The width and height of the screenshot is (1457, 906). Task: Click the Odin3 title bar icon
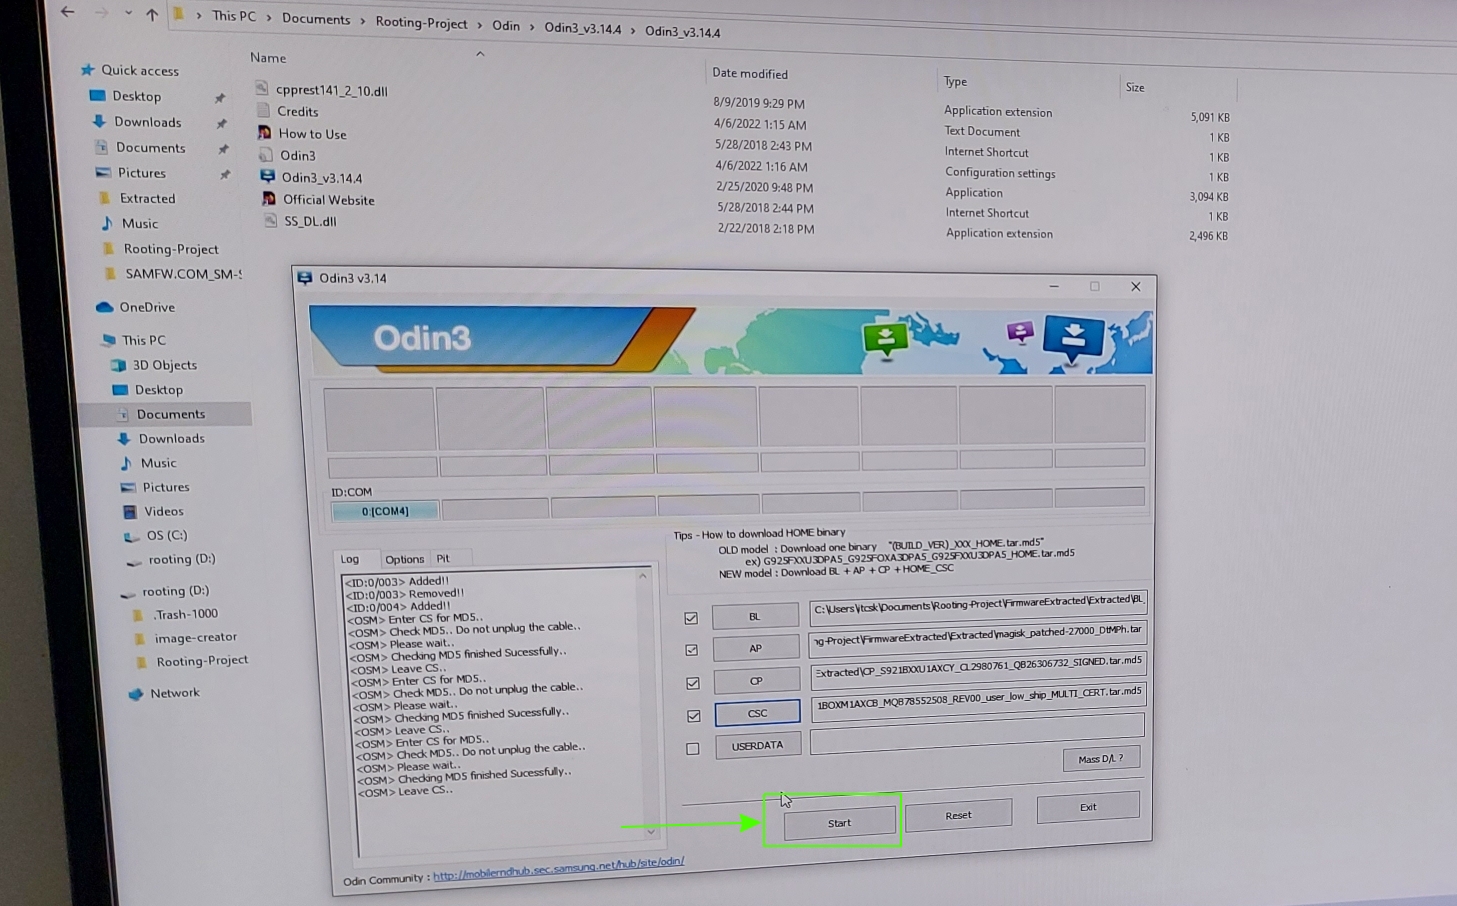point(305,278)
